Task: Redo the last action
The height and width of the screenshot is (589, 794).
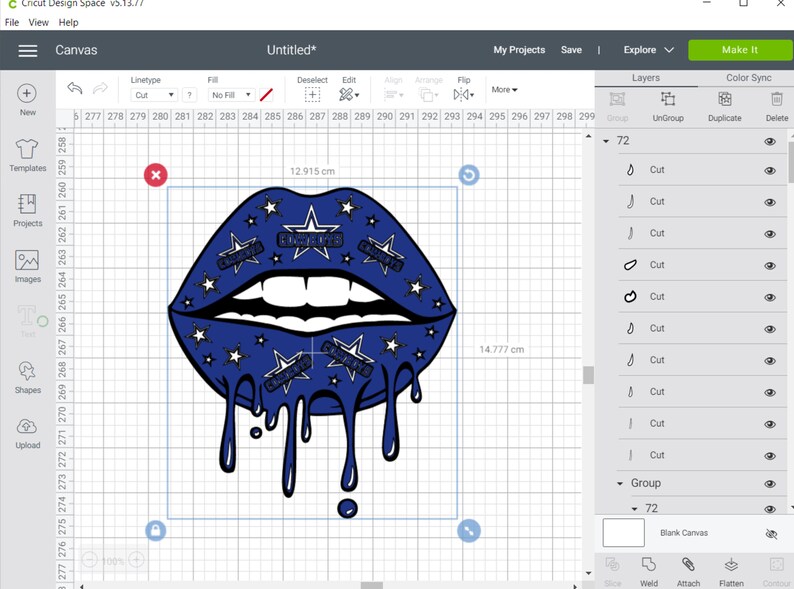Action: click(x=100, y=88)
